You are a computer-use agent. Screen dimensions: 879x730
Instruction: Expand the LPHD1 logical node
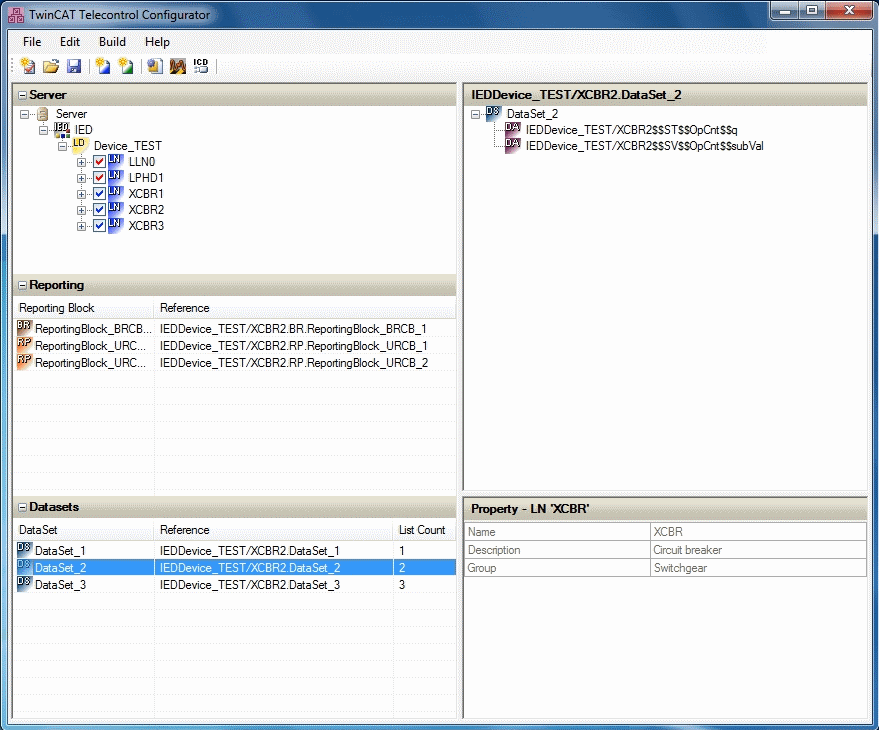coord(82,178)
